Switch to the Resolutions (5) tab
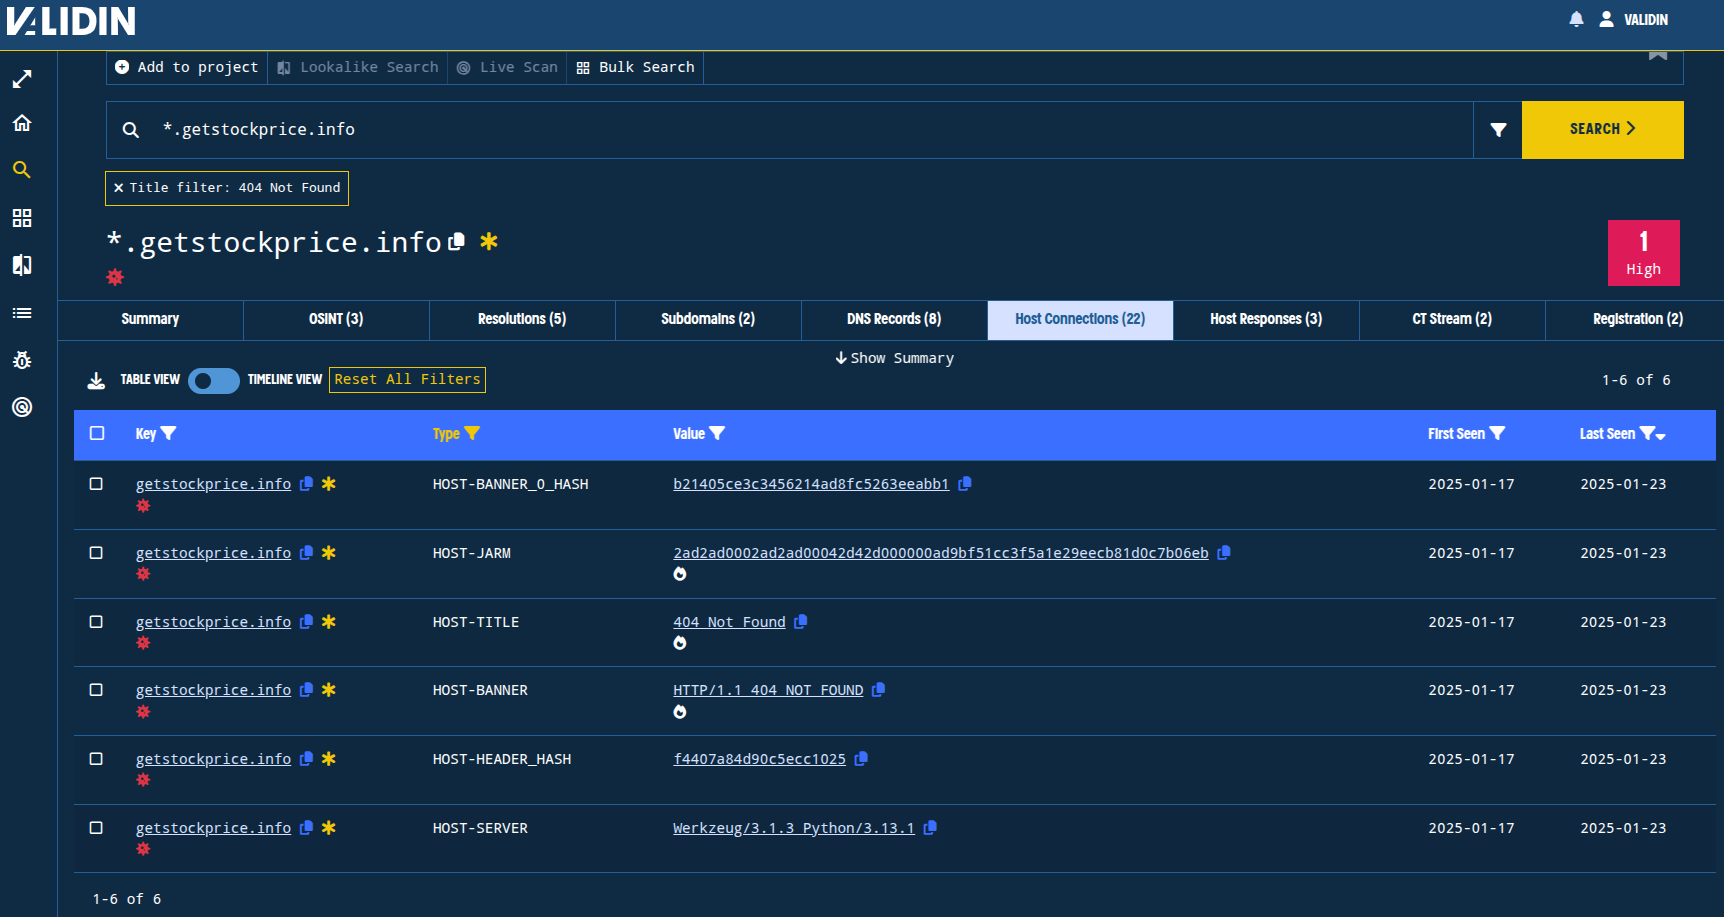This screenshot has width=1724, height=917. [x=522, y=320]
